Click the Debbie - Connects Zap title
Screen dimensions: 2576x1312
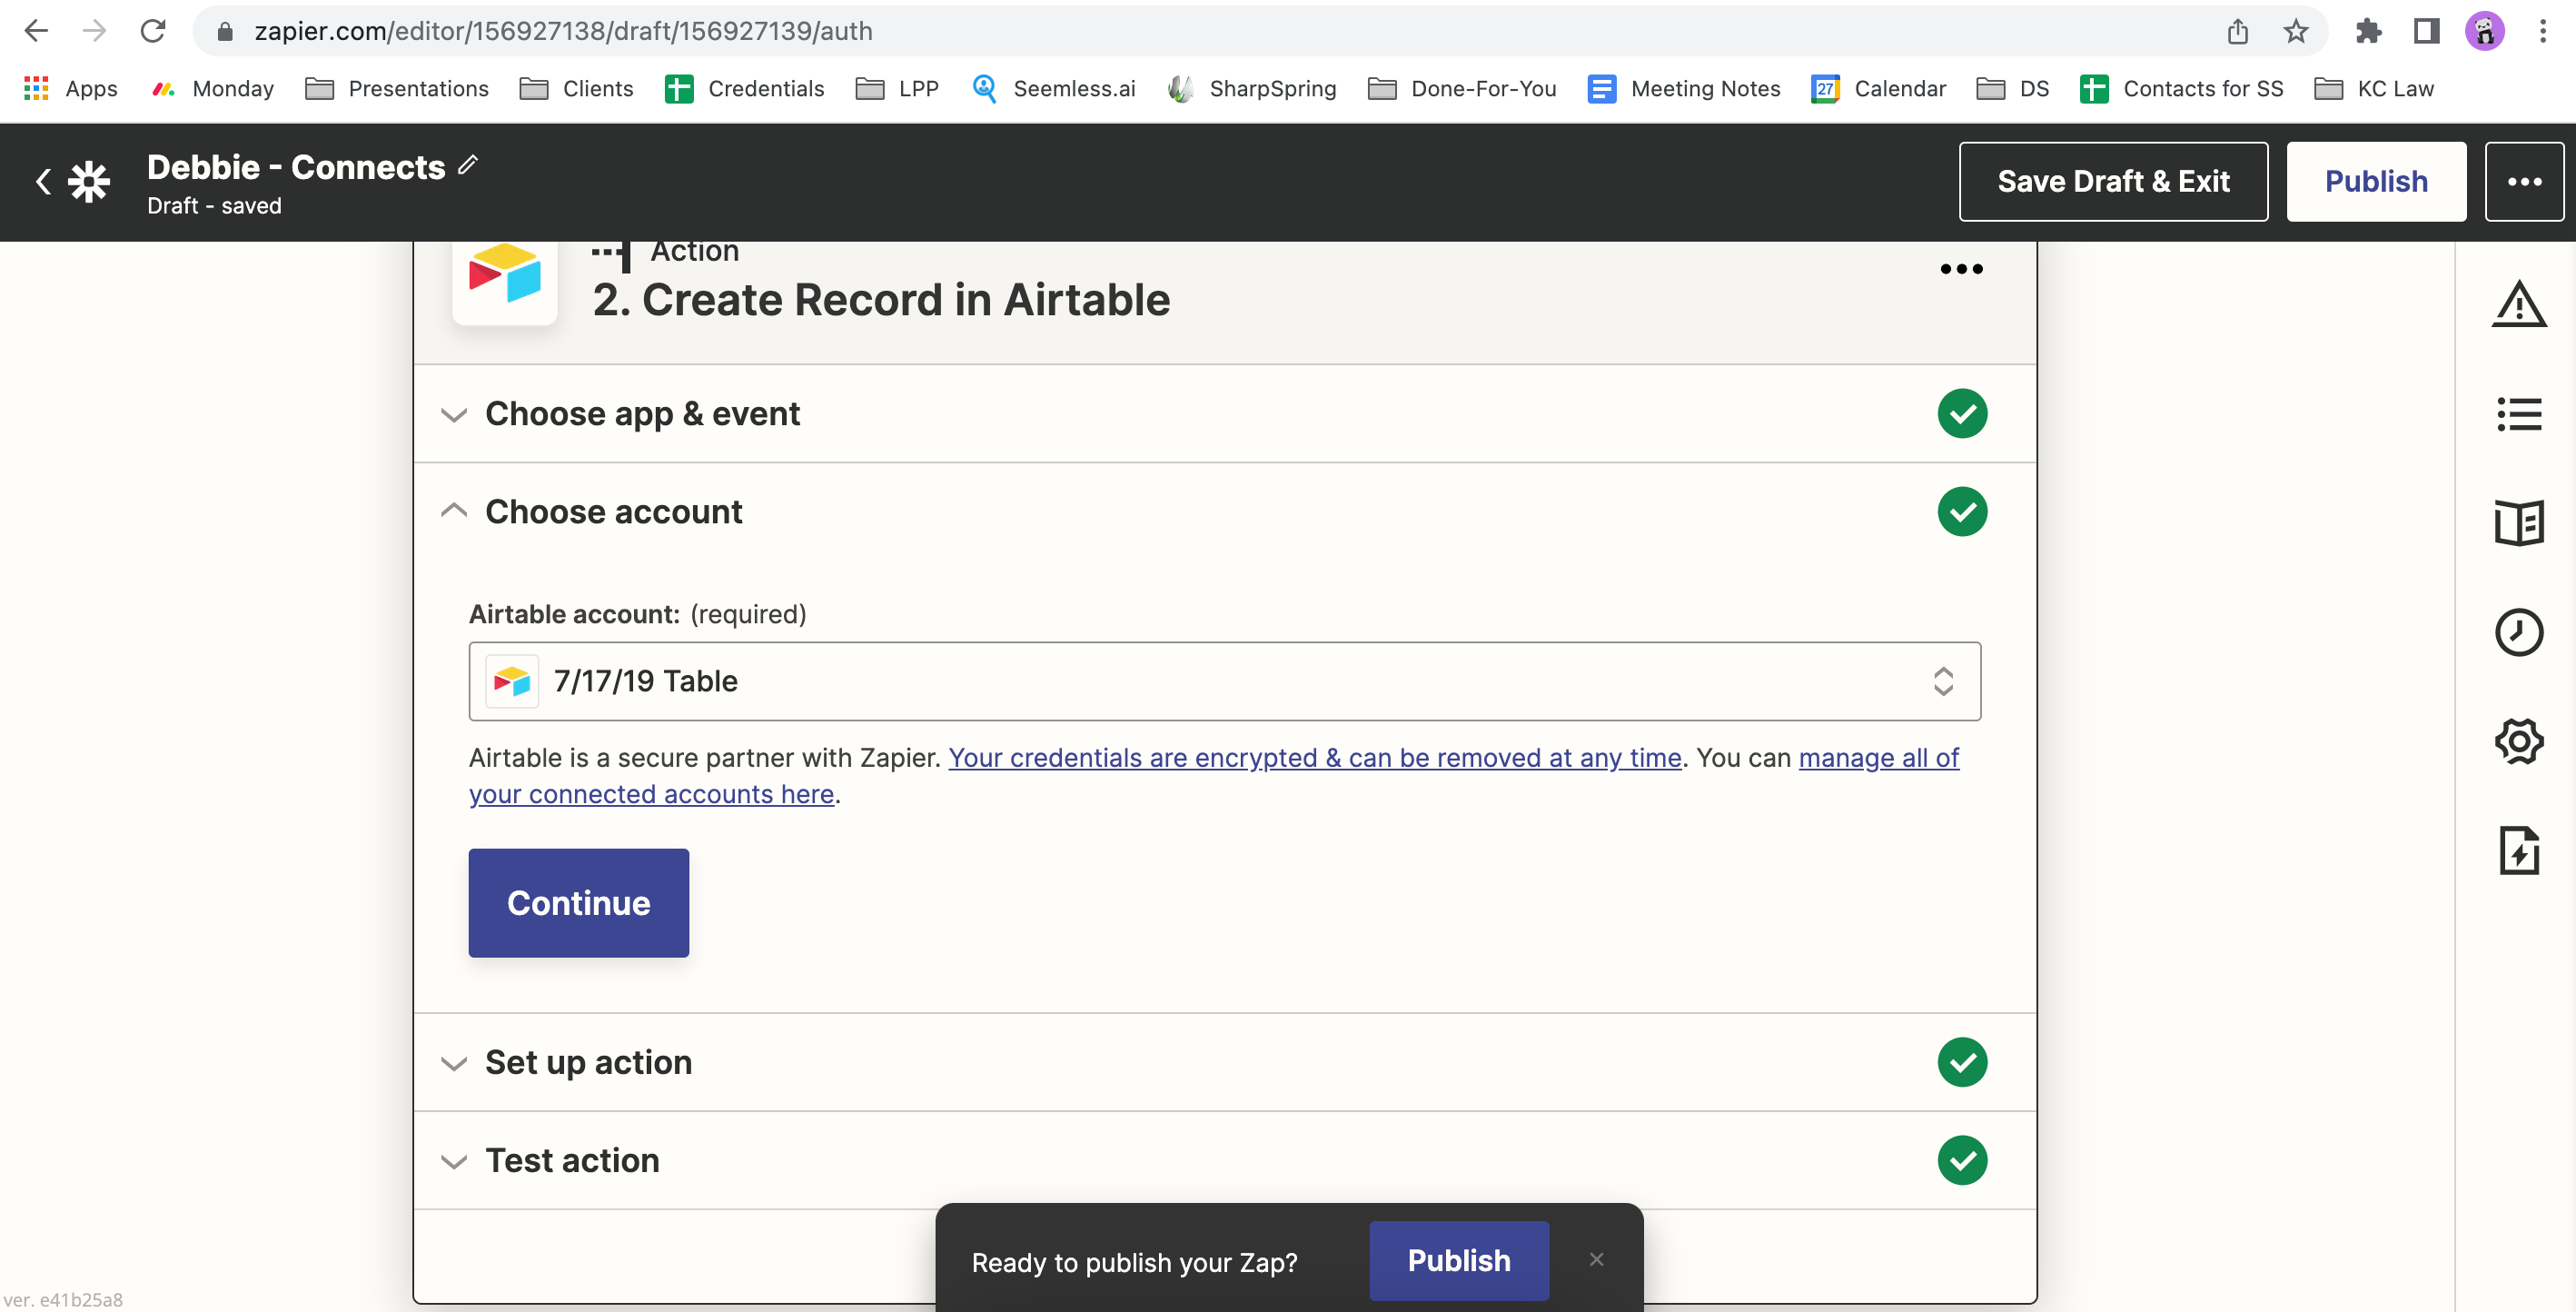(x=296, y=167)
